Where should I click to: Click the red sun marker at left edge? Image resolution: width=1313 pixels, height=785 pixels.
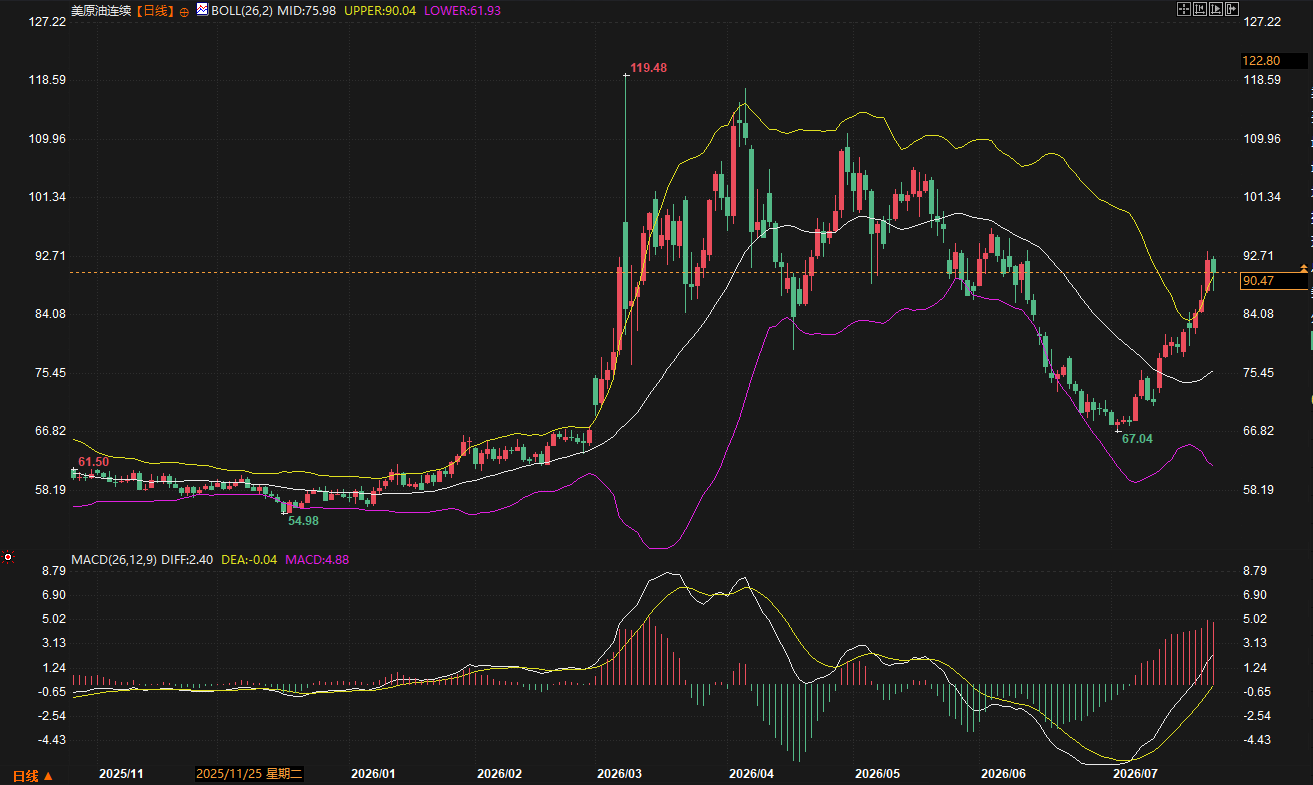[8, 556]
